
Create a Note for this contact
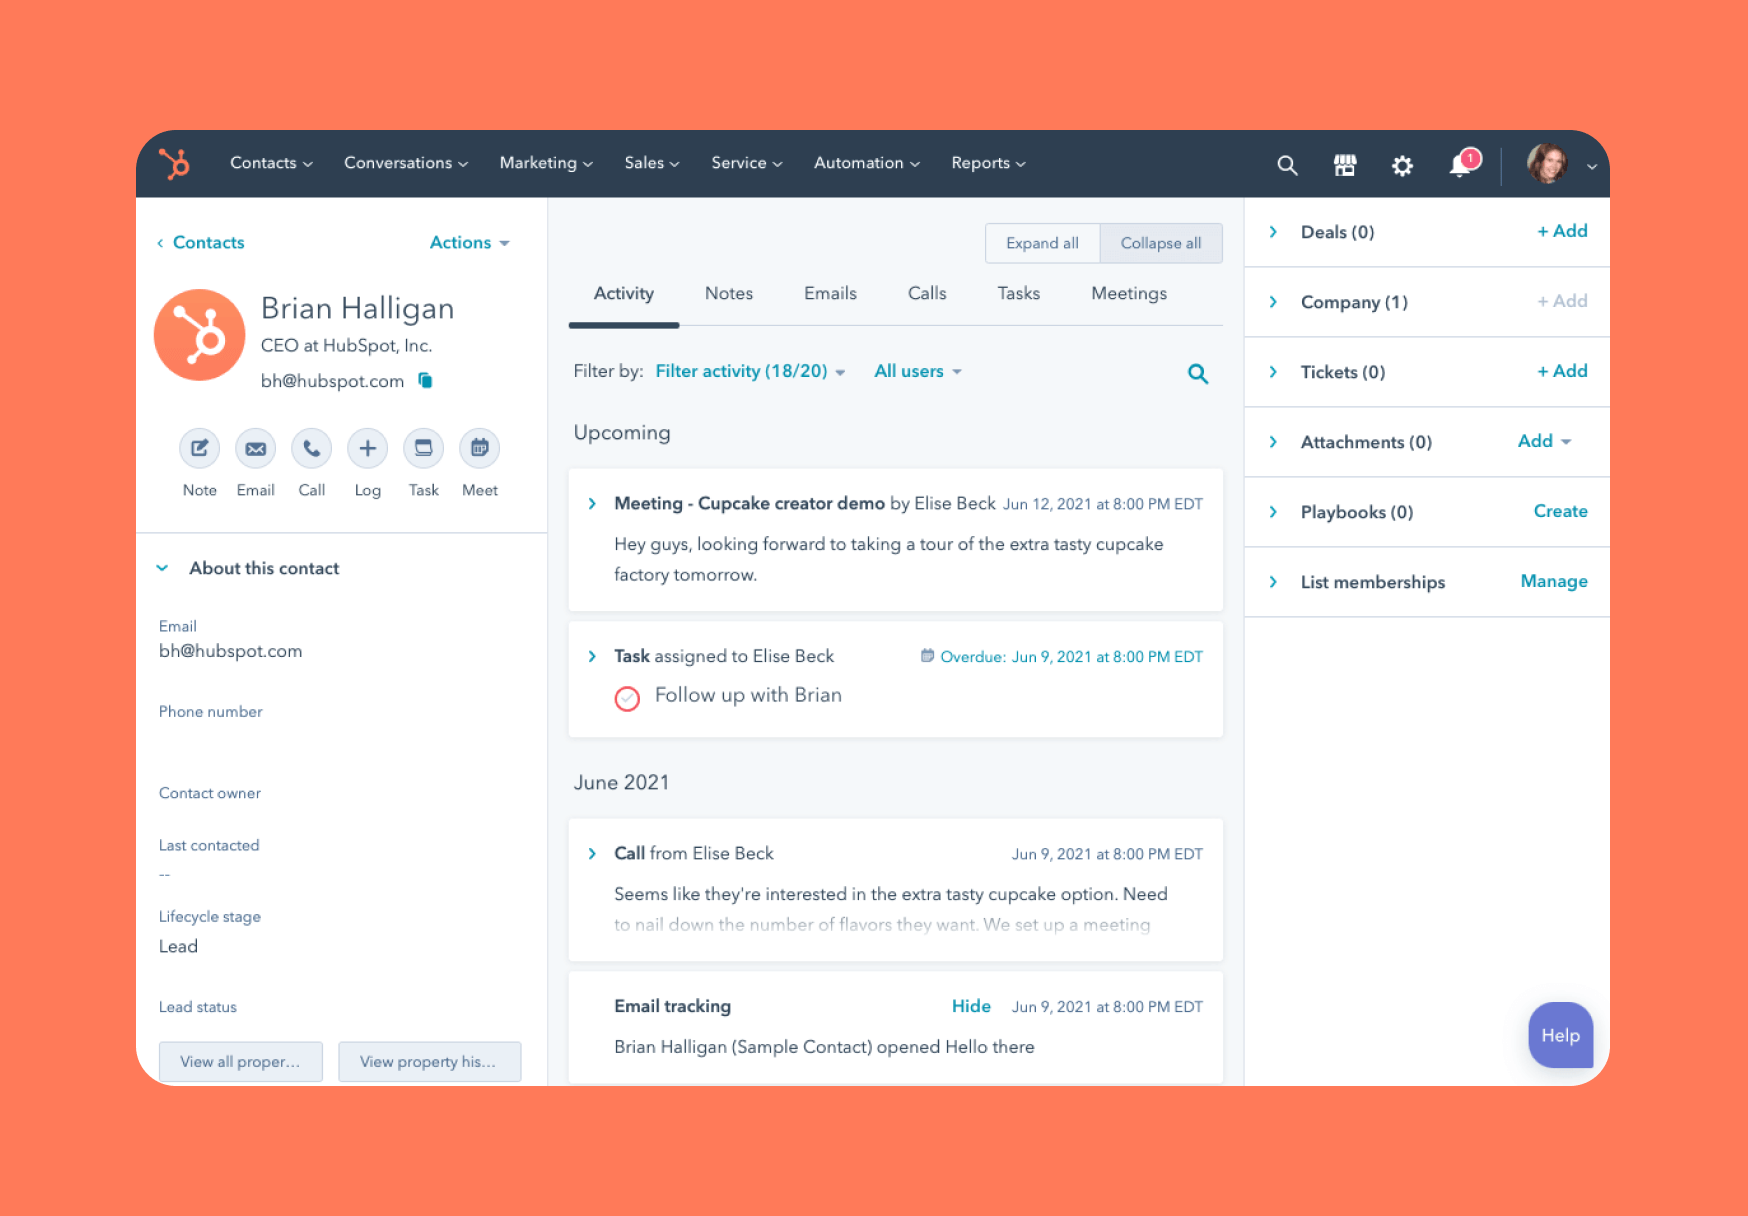point(199,448)
